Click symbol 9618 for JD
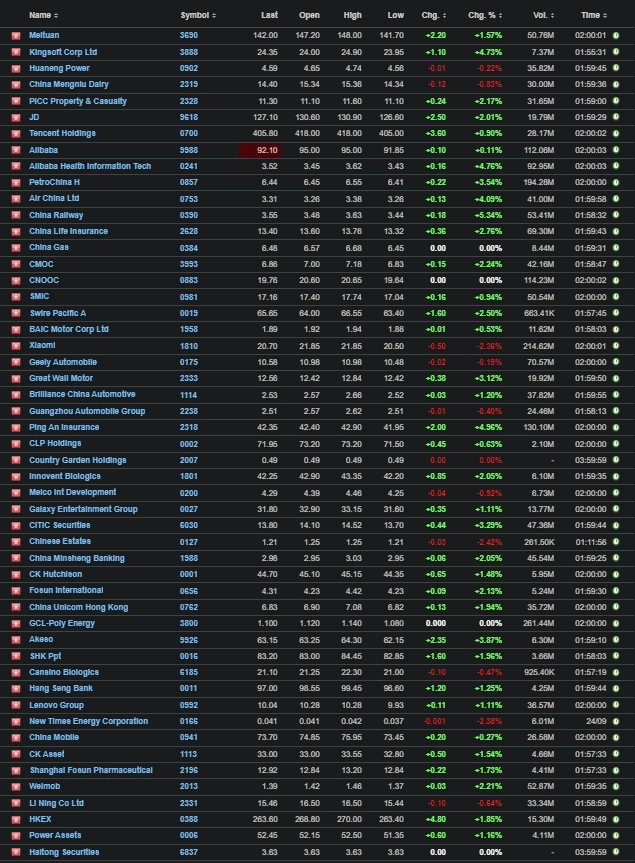Viewport: 635px width, 863px height. 189,117
